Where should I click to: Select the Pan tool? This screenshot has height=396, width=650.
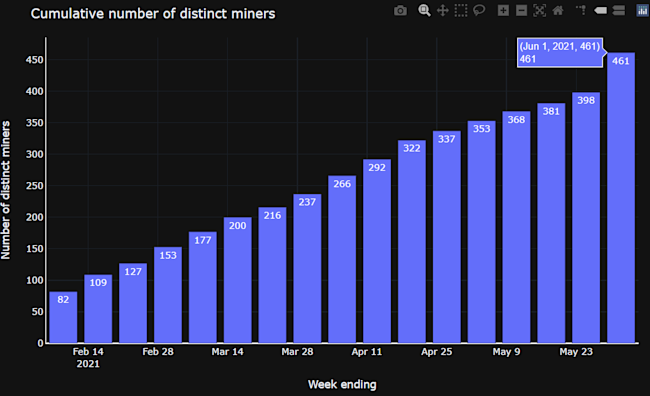[443, 10]
